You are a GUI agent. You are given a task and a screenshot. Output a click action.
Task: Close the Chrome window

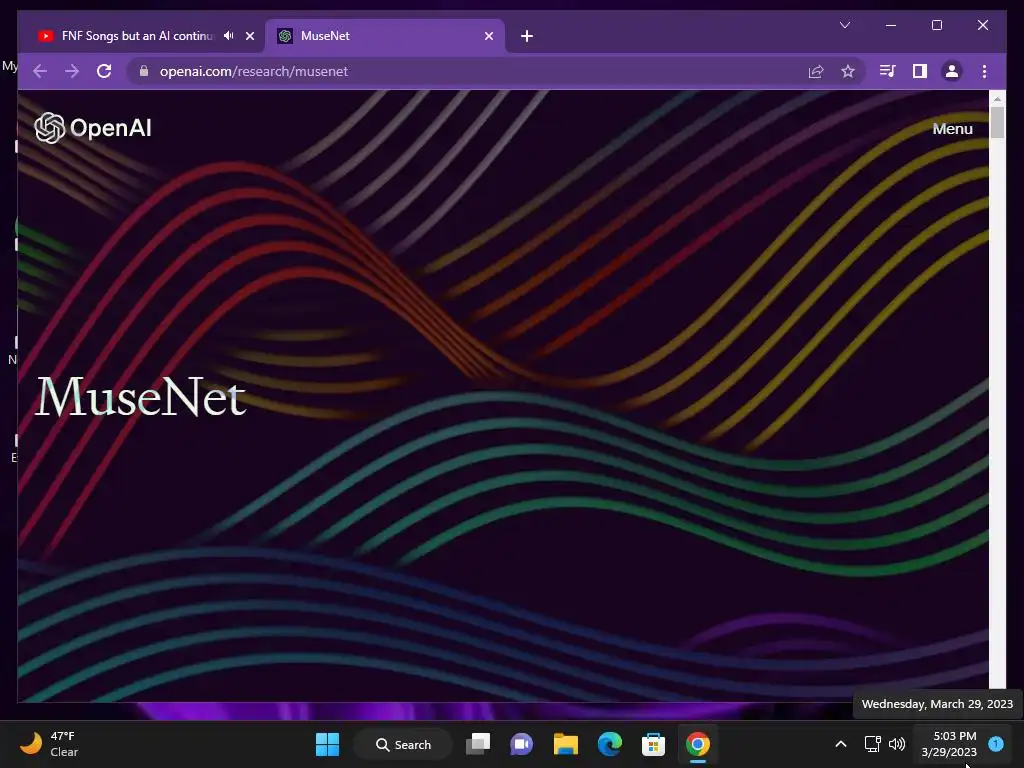point(982,25)
